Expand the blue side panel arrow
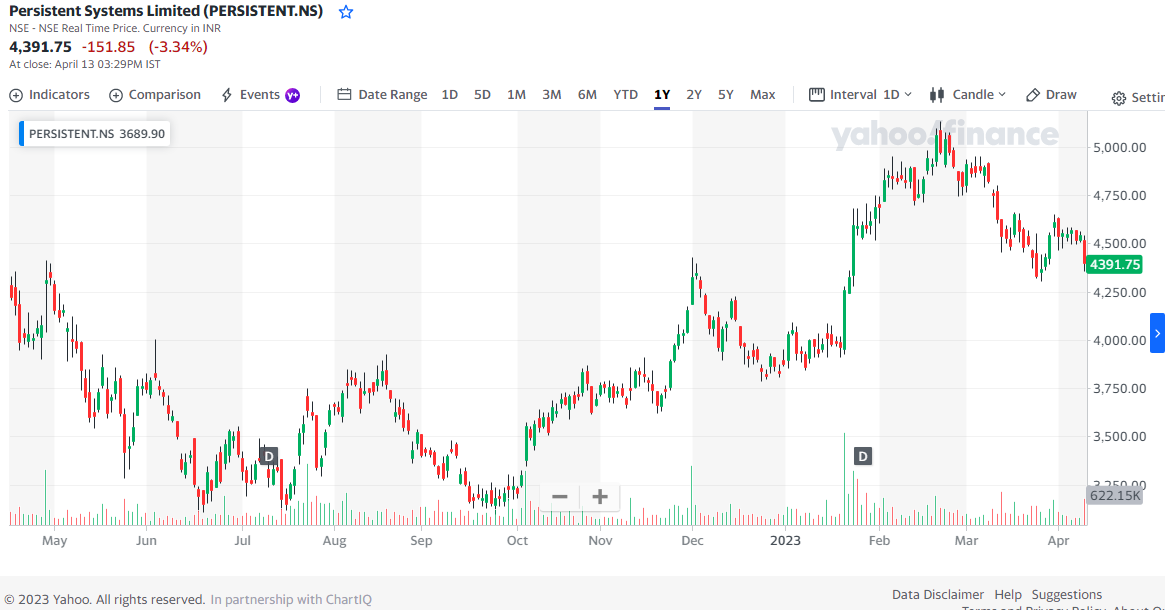The image size is (1165, 610). (1157, 333)
